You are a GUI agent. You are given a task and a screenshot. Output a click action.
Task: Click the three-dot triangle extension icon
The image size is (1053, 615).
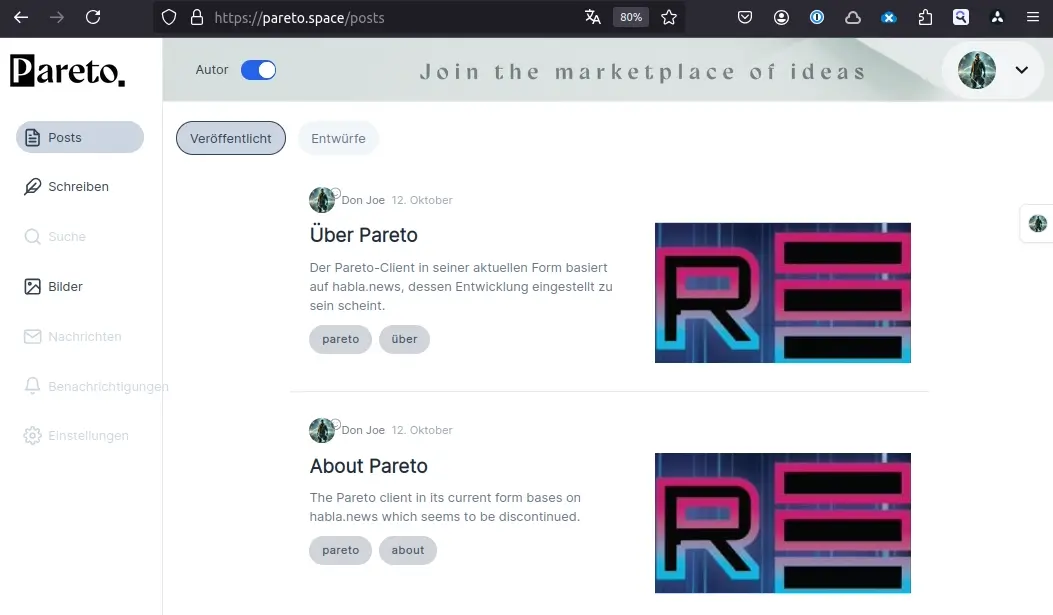(997, 17)
